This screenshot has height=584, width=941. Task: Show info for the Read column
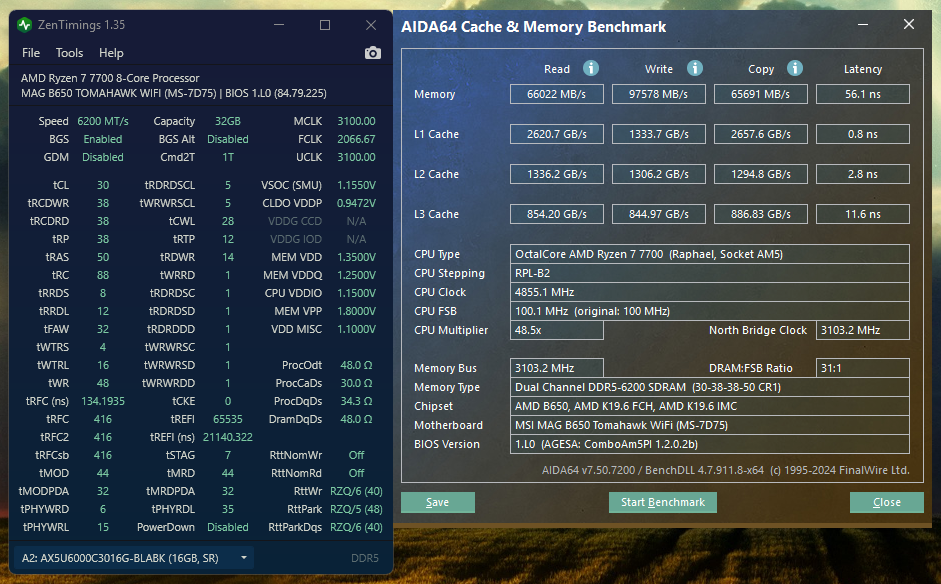pyautogui.click(x=591, y=68)
